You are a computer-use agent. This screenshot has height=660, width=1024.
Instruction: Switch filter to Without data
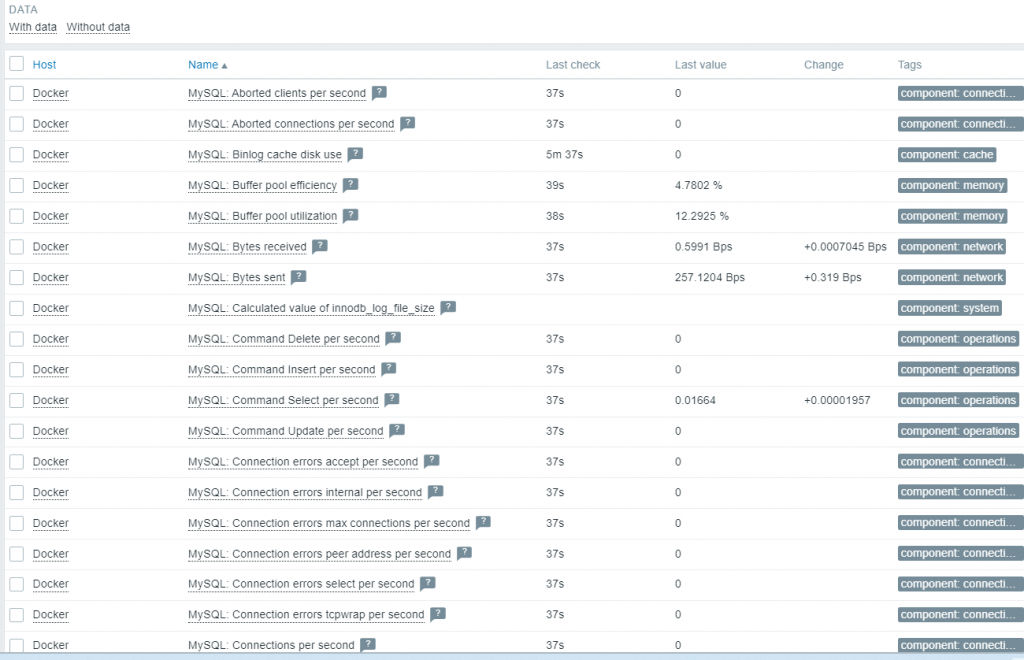(98, 27)
